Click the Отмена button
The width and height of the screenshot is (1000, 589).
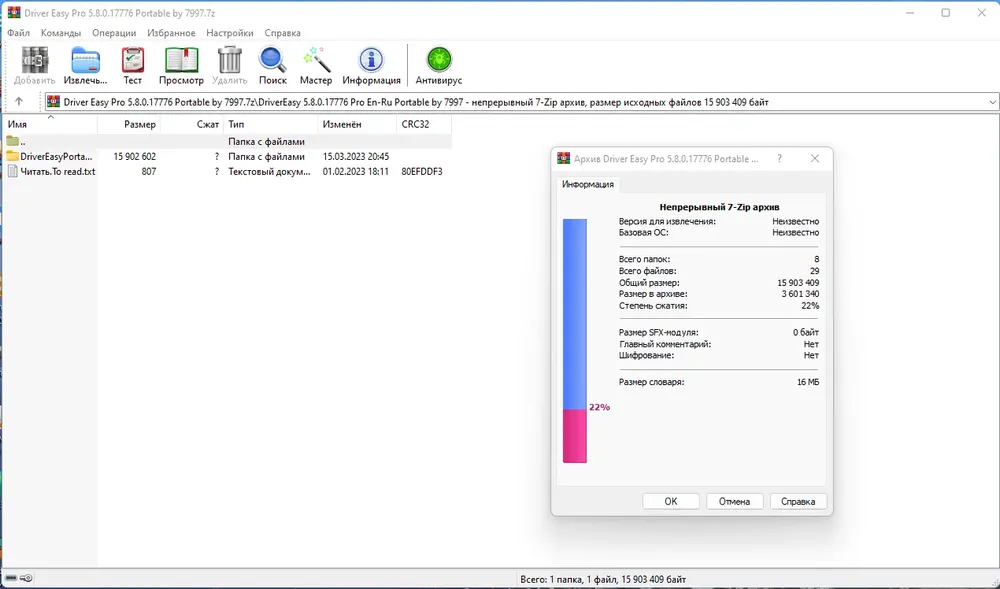[734, 501]
